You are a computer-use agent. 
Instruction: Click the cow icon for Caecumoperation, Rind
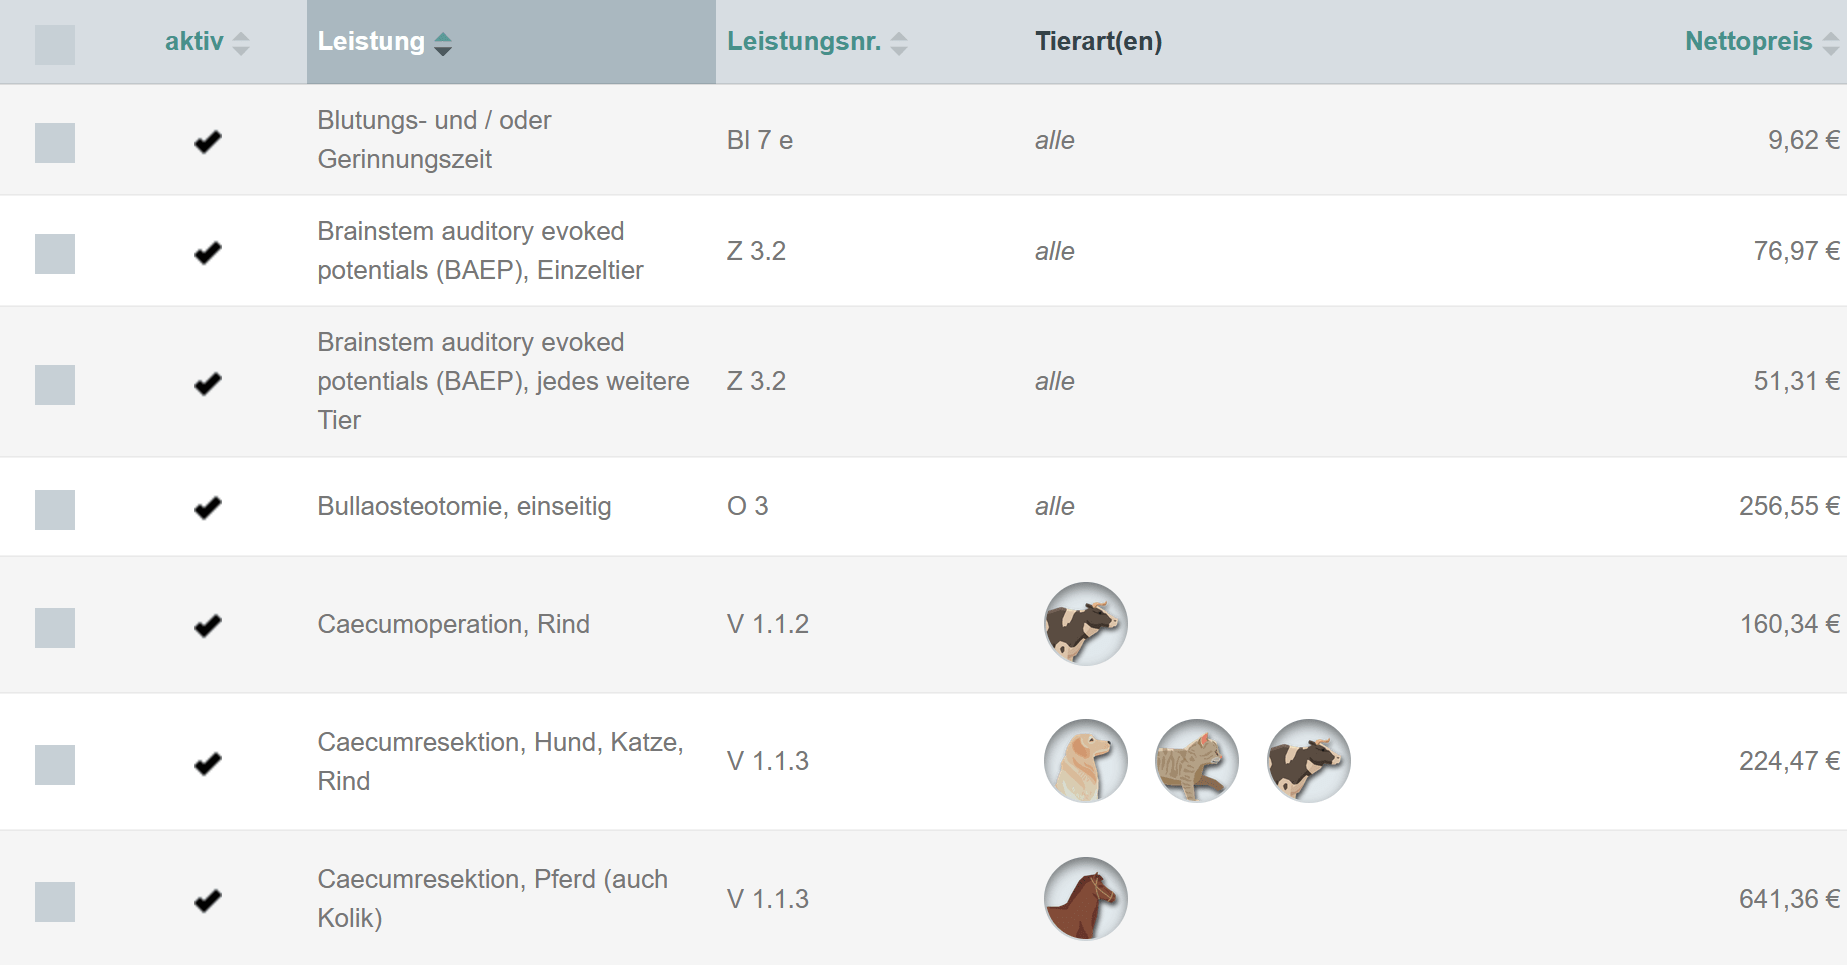coord(1086,624)
